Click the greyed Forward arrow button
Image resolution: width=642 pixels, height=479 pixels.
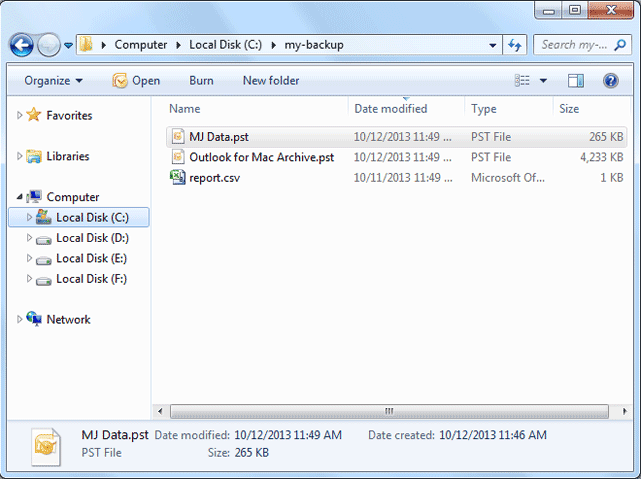49,45
